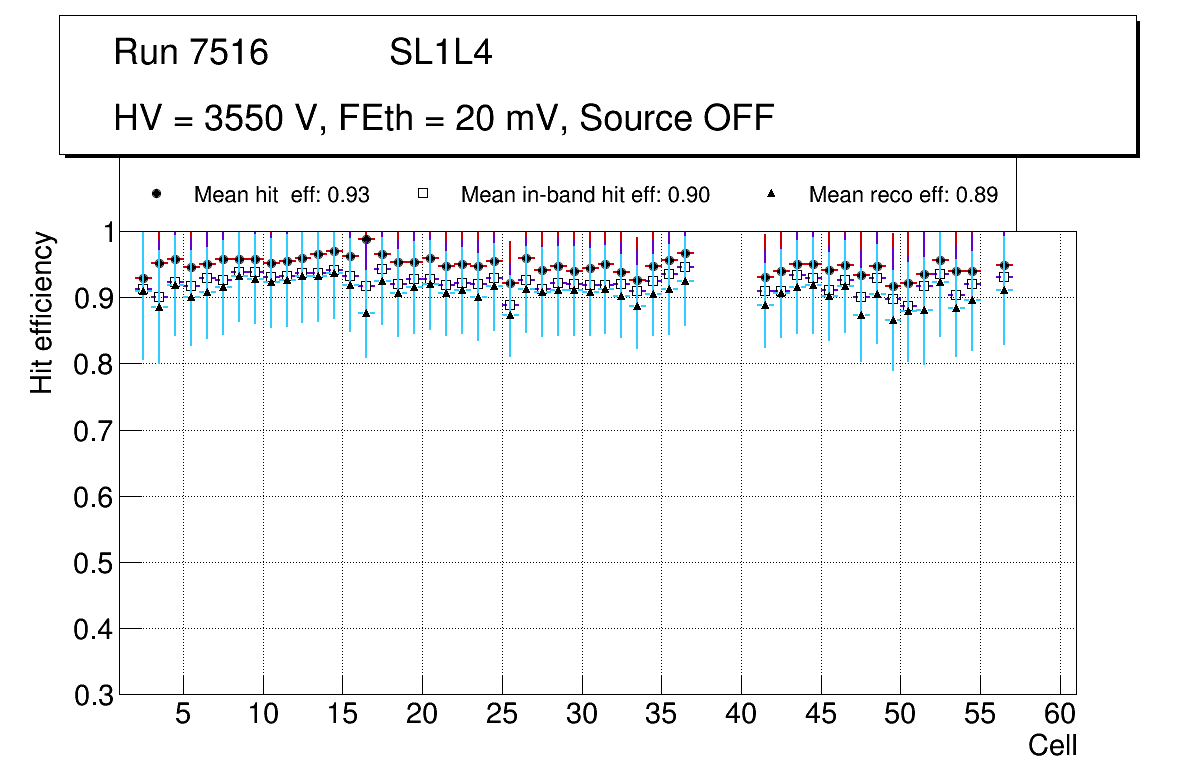1196x772 pixels.
Task: Select the 'Mean in-band hit eff: 0.90' label
Action: [x=585, y=195]
